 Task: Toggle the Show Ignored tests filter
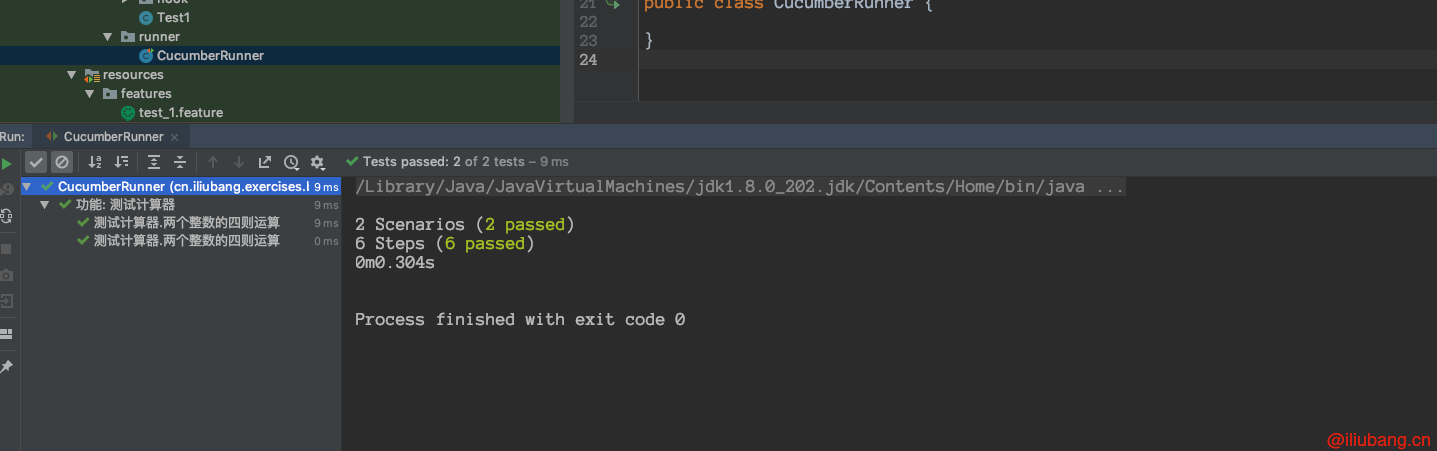pos(62,162)
